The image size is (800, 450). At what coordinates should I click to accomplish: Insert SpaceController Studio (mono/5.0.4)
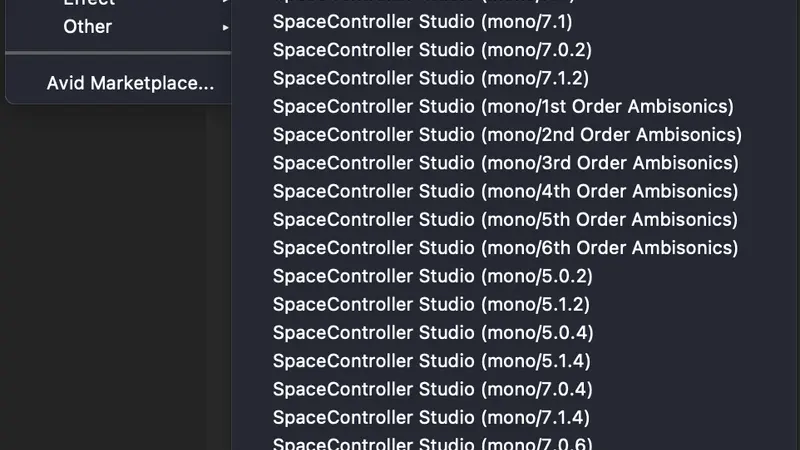[433, 333]
